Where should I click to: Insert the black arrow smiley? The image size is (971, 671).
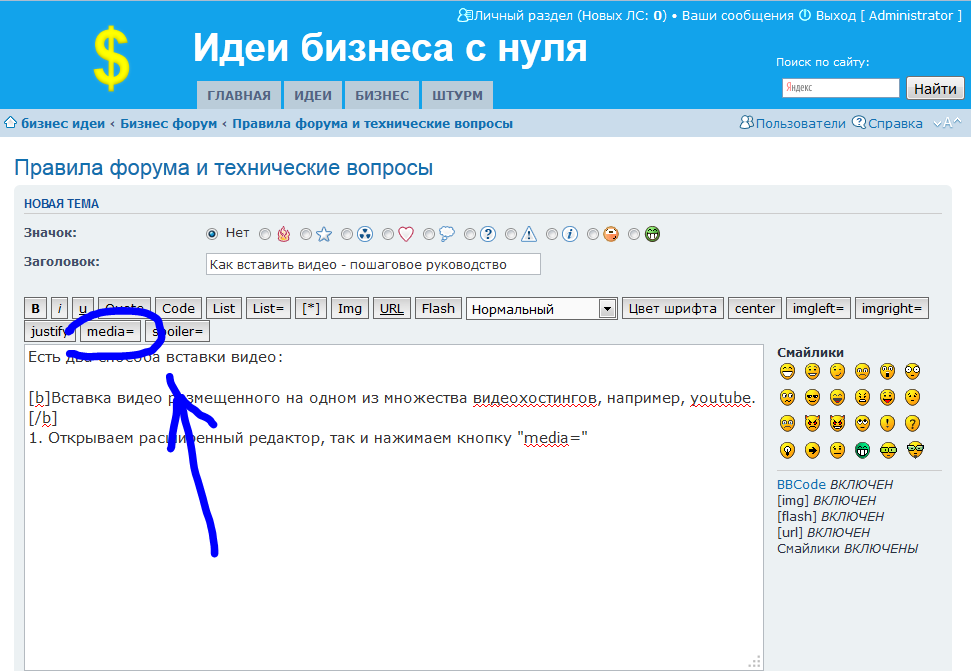[813, 450]
